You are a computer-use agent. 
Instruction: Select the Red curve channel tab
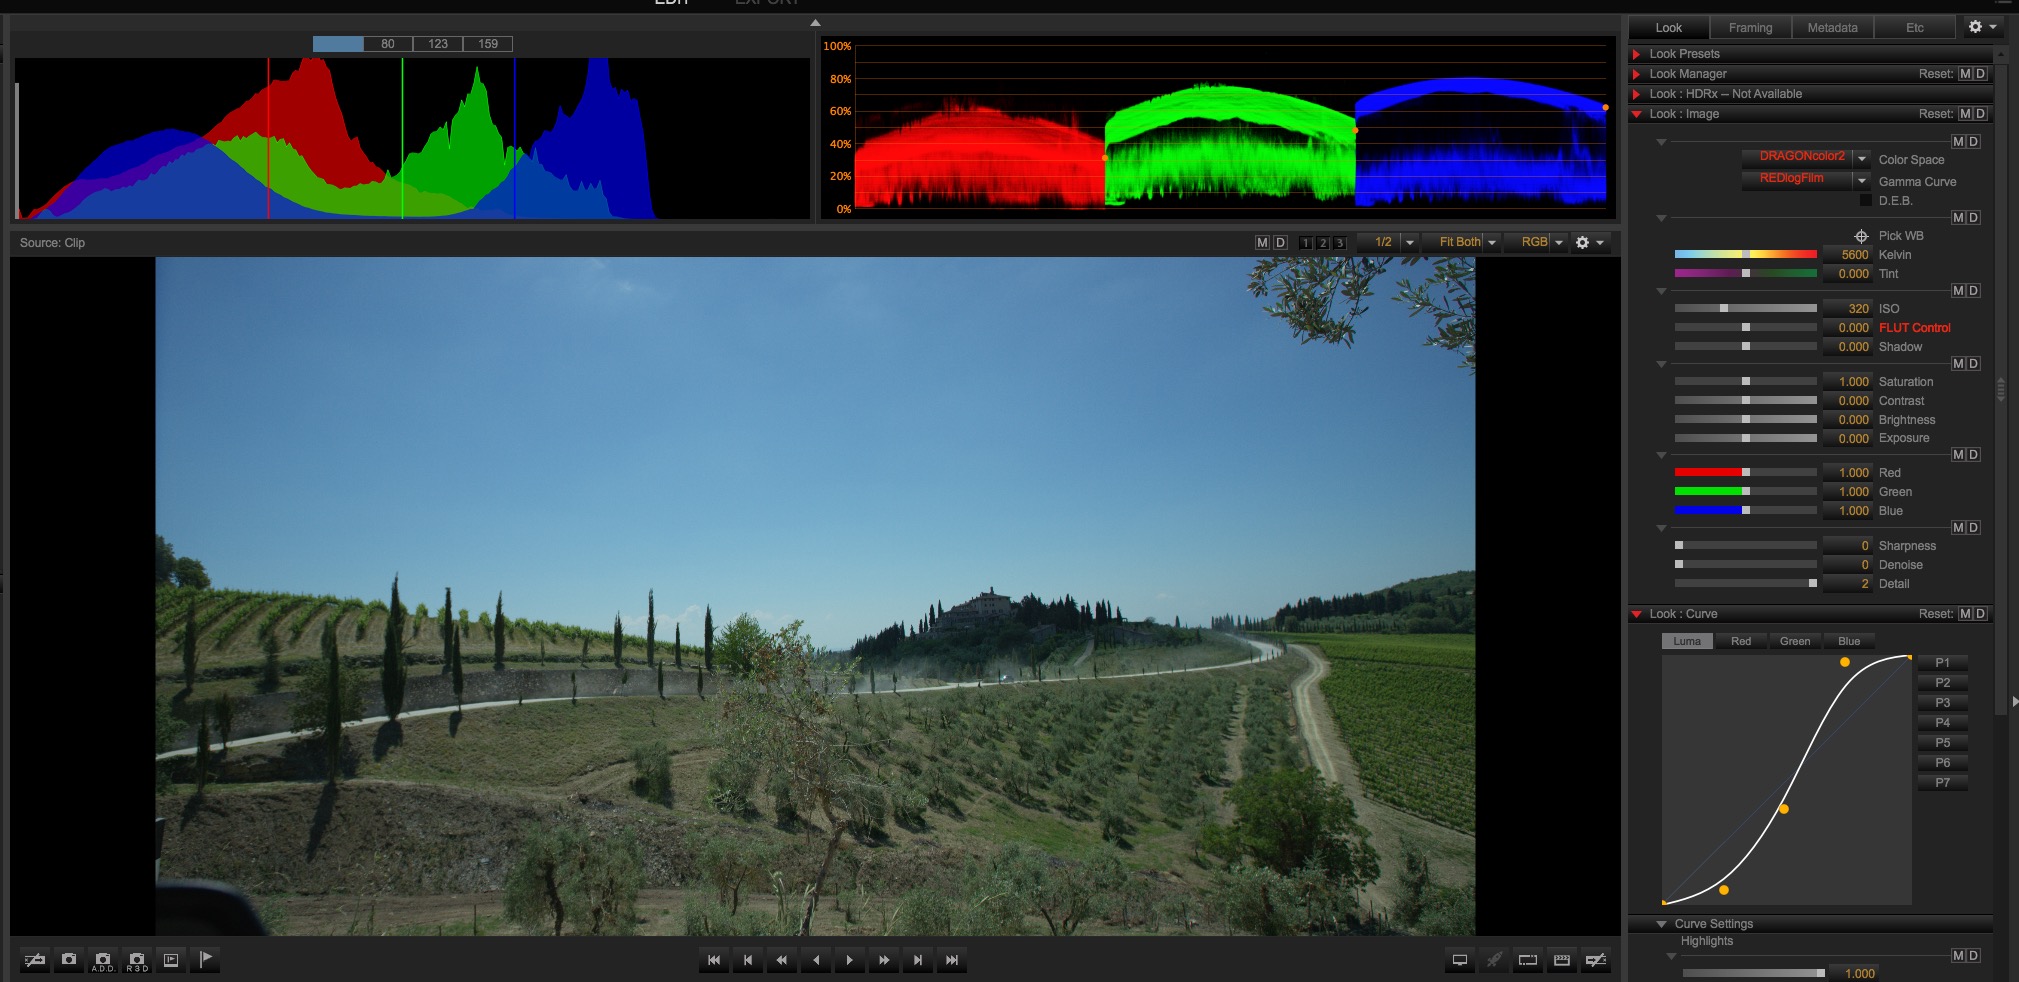(1741, 641)
